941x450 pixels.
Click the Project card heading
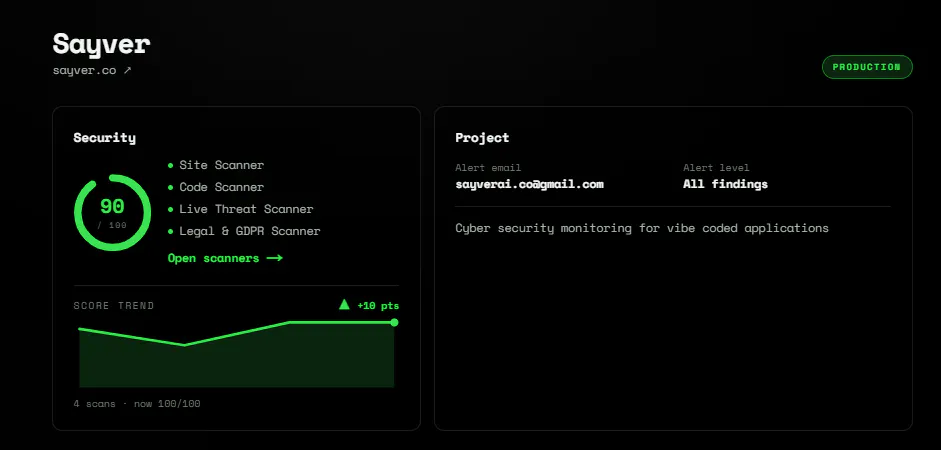pyautogui.click(x=482, y=137)
